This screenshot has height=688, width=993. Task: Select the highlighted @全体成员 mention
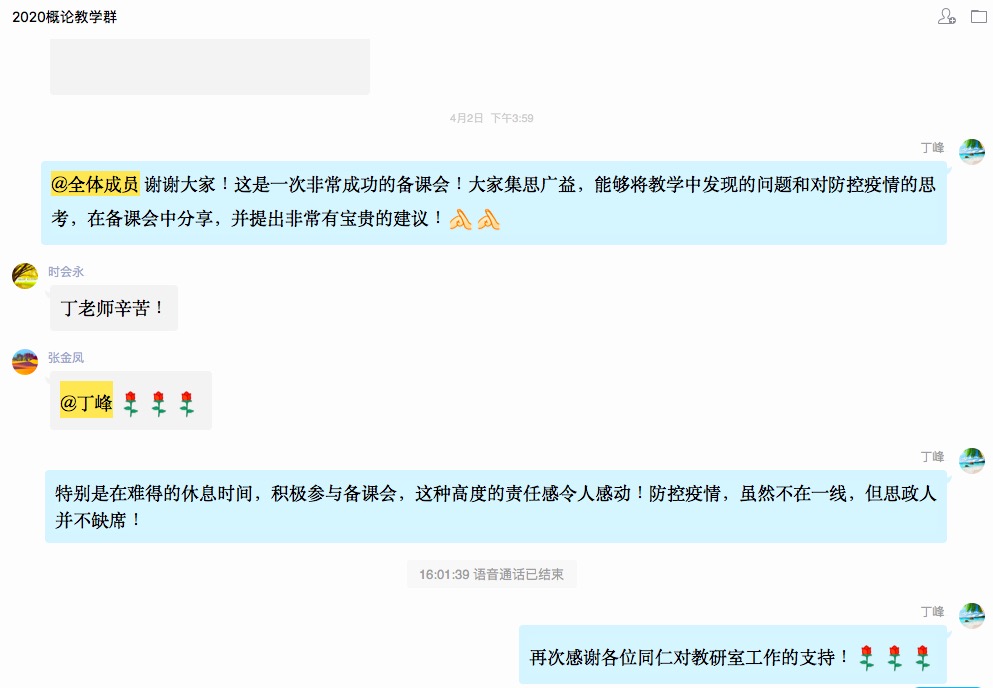pos(95,184)
